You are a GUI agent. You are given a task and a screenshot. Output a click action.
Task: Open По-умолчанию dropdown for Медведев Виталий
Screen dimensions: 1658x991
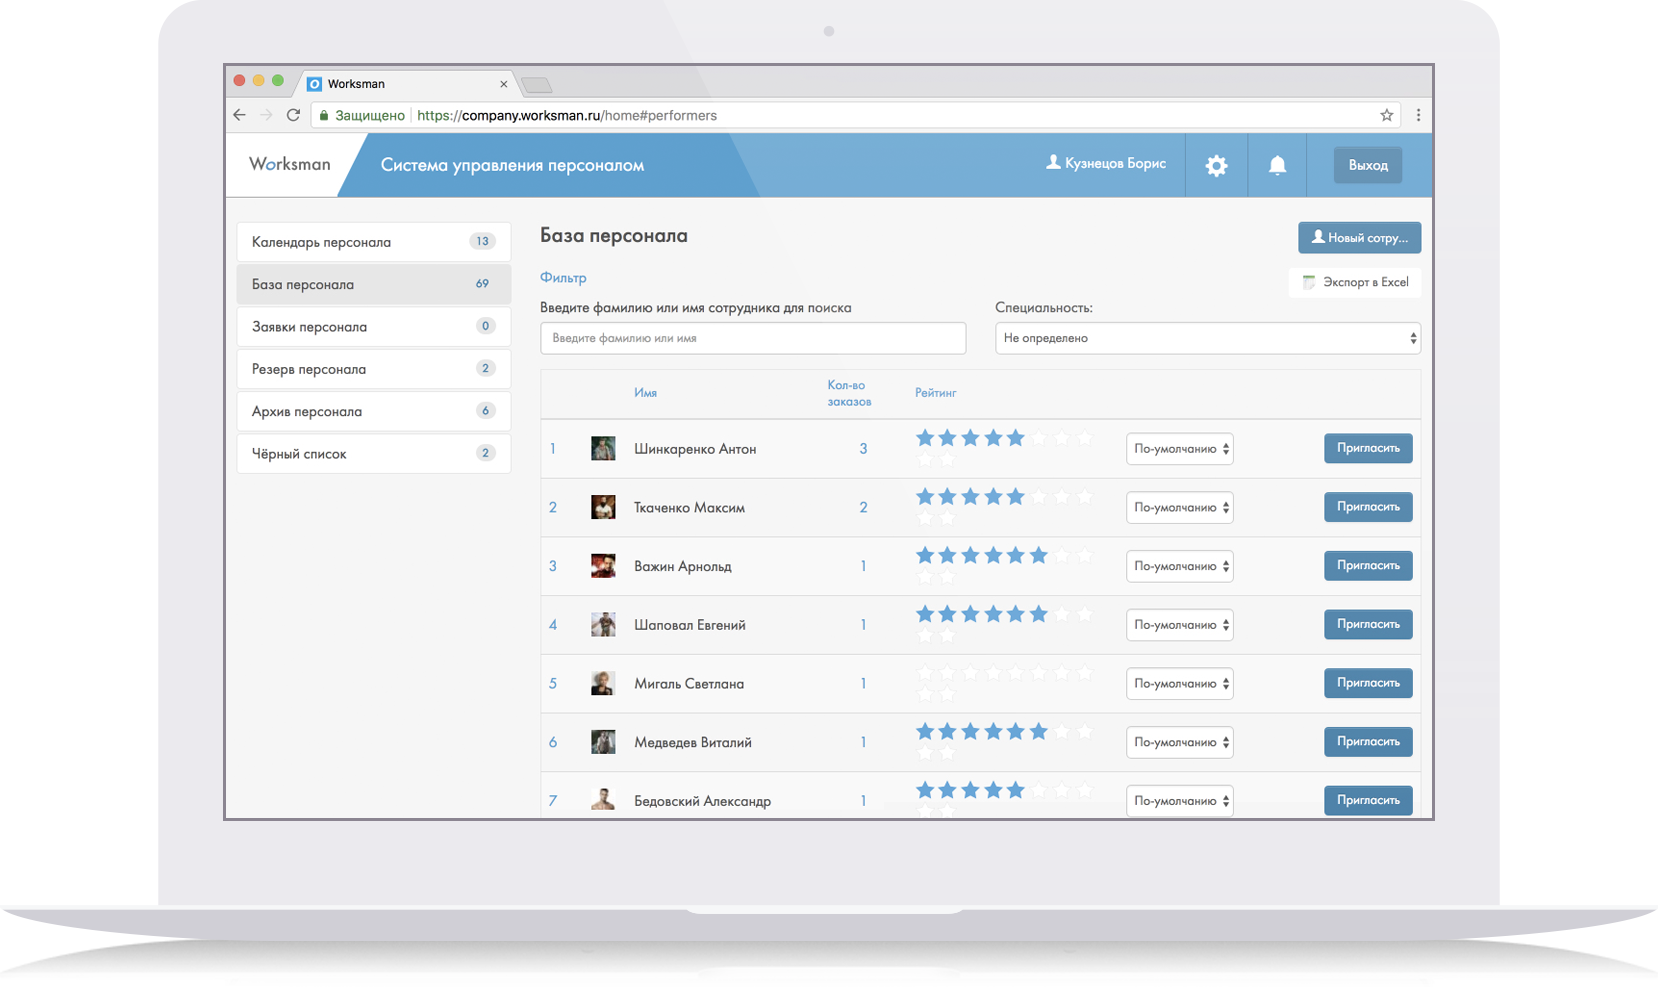click(x=1180, y=742)
